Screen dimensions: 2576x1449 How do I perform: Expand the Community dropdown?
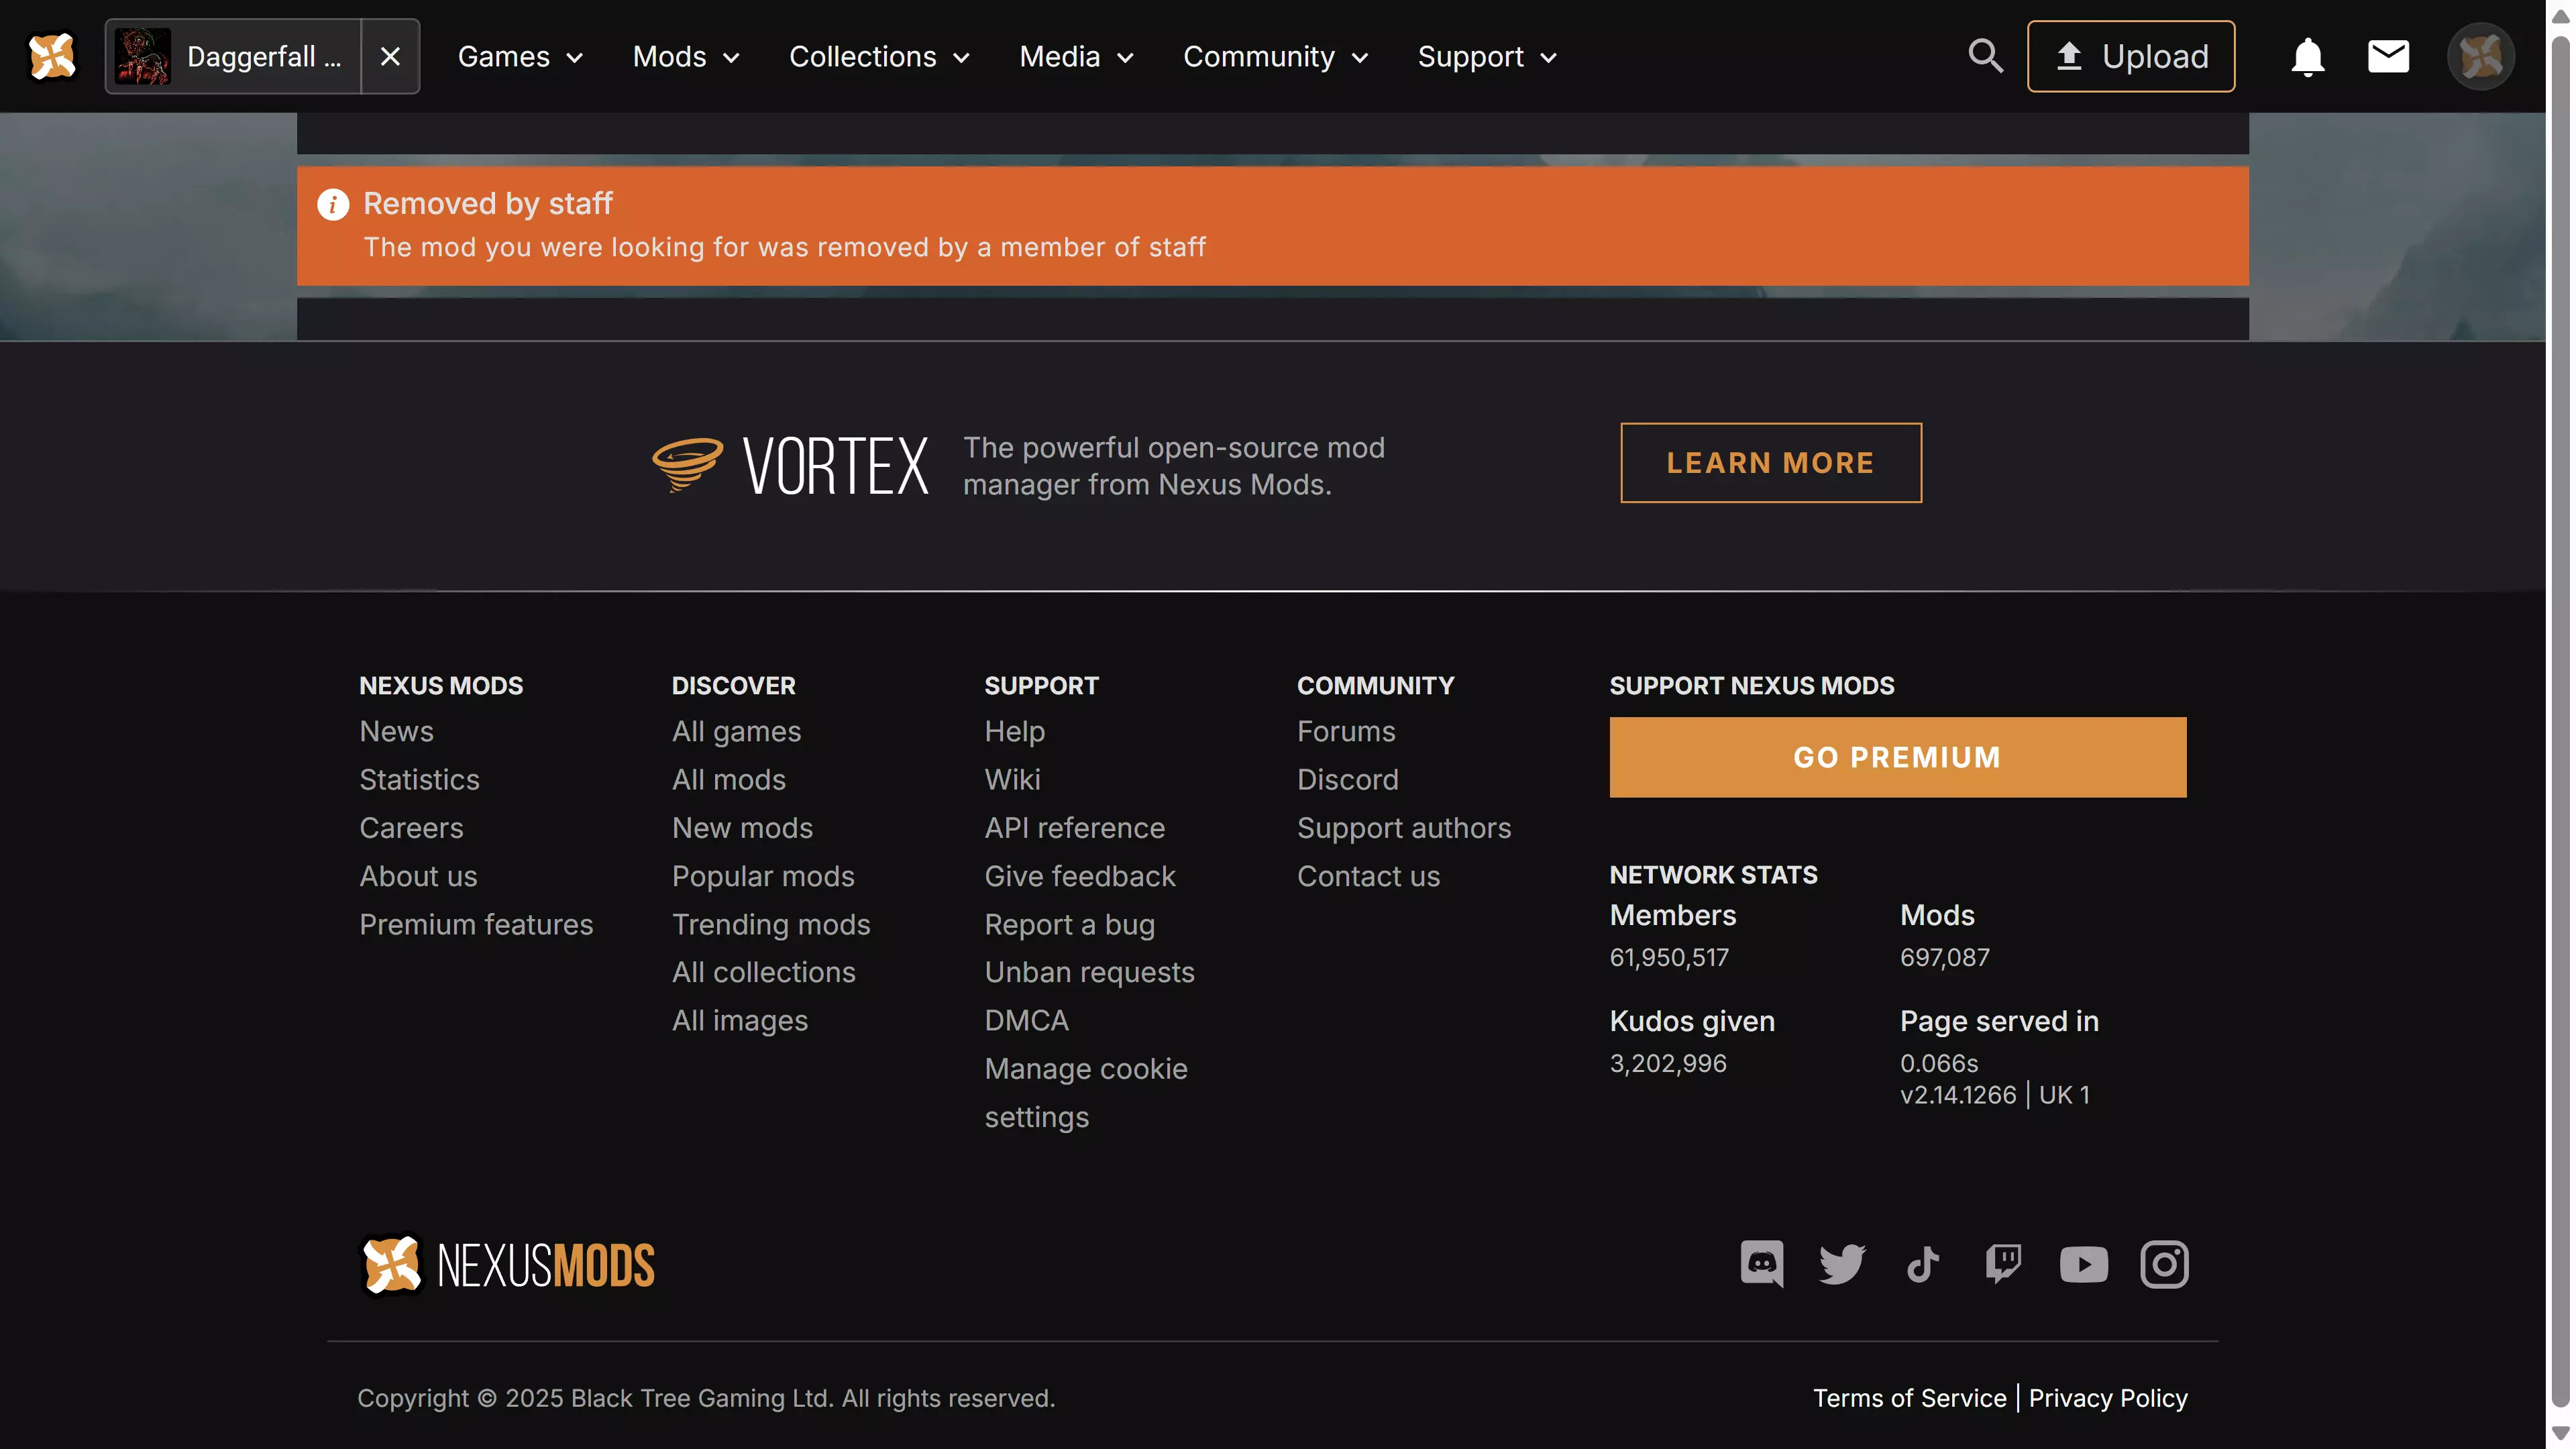click(x=1275, y=56)
